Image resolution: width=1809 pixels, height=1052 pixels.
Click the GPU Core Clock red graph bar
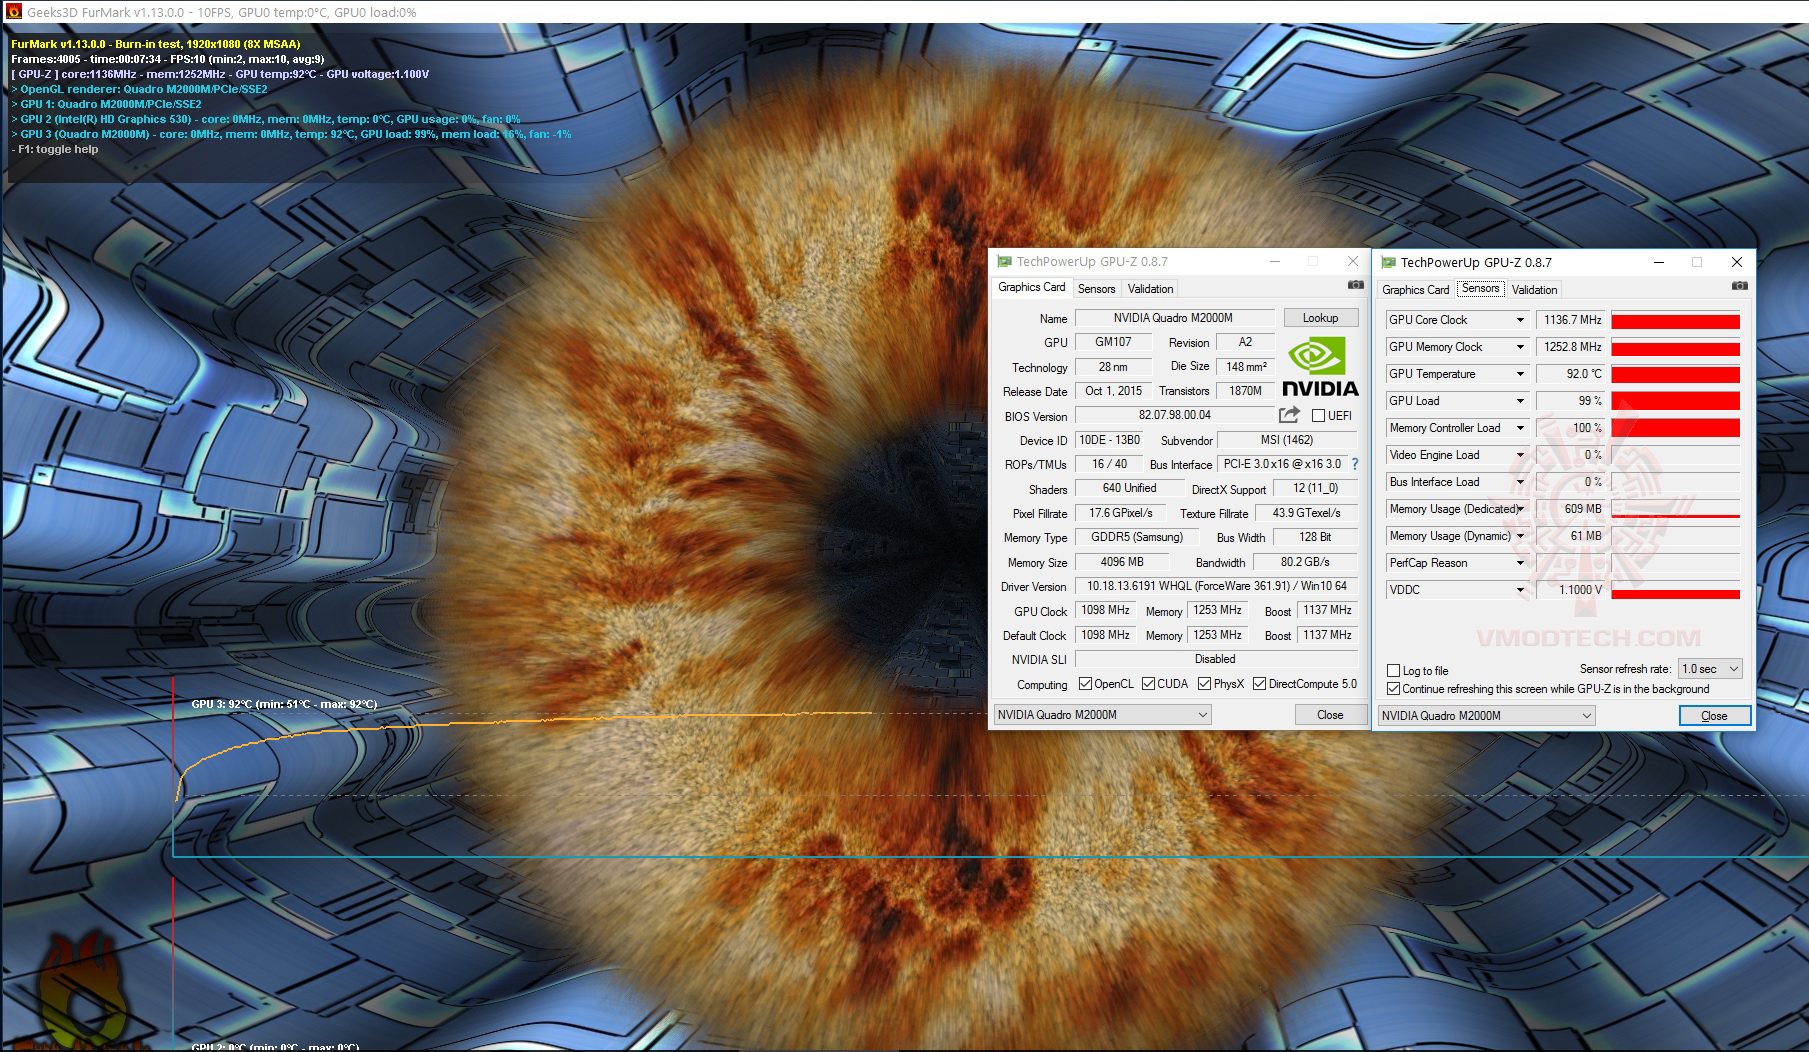1675,321
